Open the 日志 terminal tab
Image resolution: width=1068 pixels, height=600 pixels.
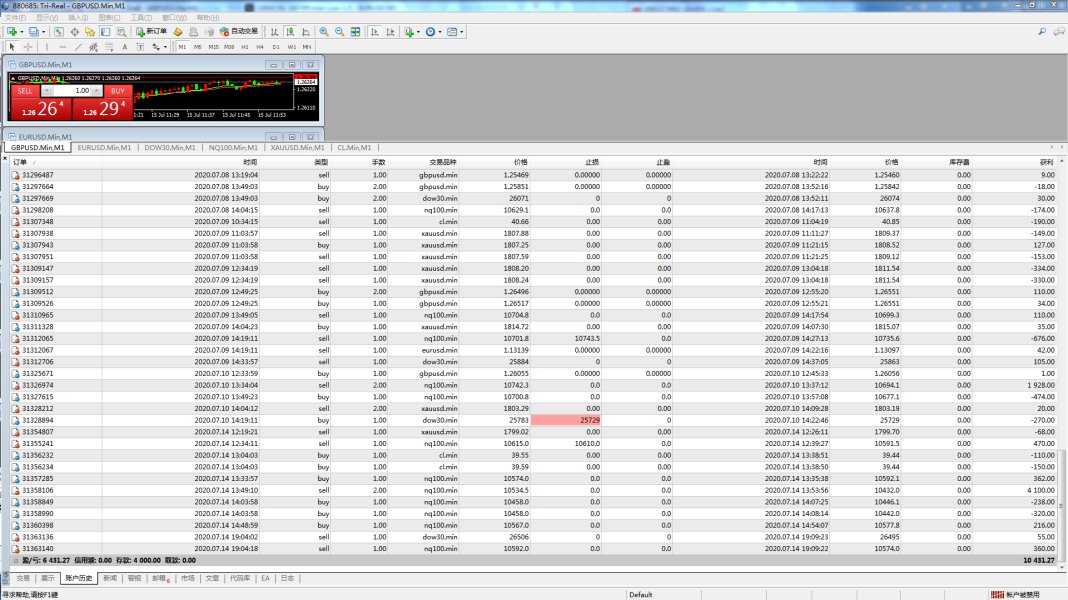click(287, 578)
